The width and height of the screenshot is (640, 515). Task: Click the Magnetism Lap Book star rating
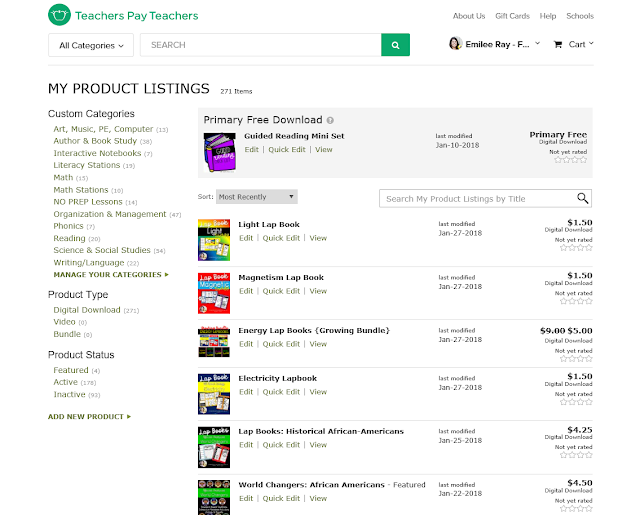coord(576,301)
